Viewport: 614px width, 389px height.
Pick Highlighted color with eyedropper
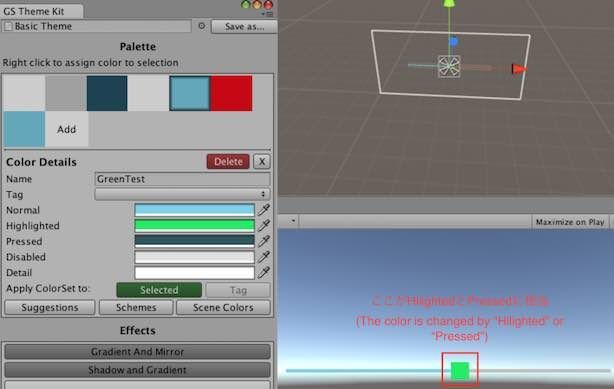264,226
